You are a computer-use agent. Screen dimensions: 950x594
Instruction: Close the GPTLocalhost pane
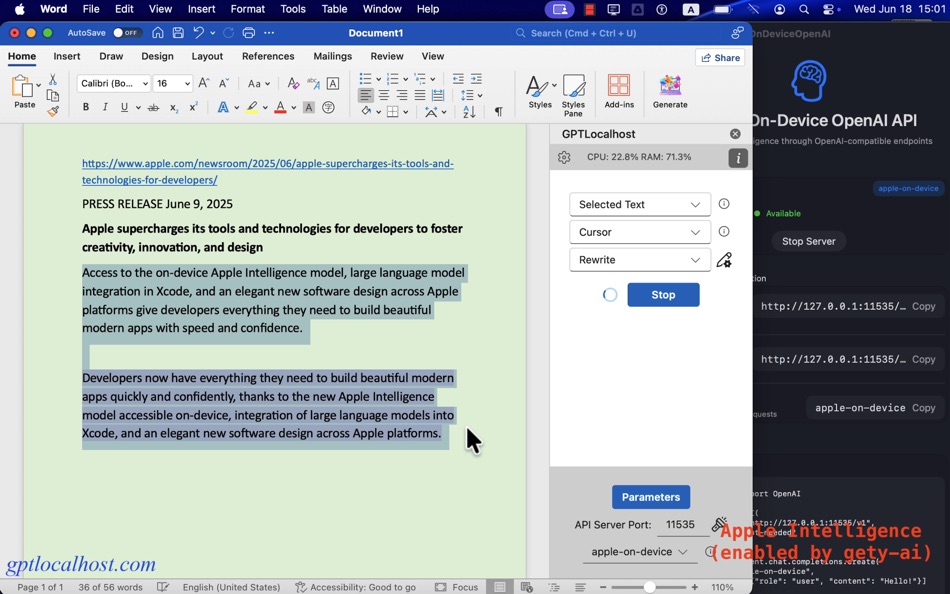(735, 134)
